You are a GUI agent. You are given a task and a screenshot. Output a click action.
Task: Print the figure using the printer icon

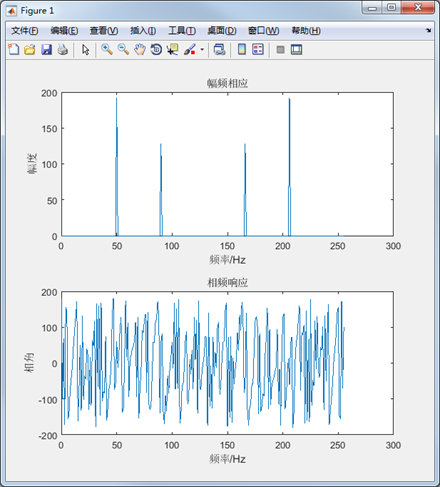click(63, 50)
